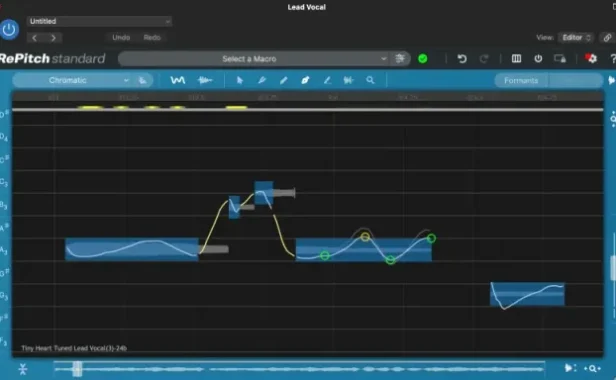Click the rightmost green anchor point
The width and height of the screenshot is (616, 380).
[x=431, y=238]
